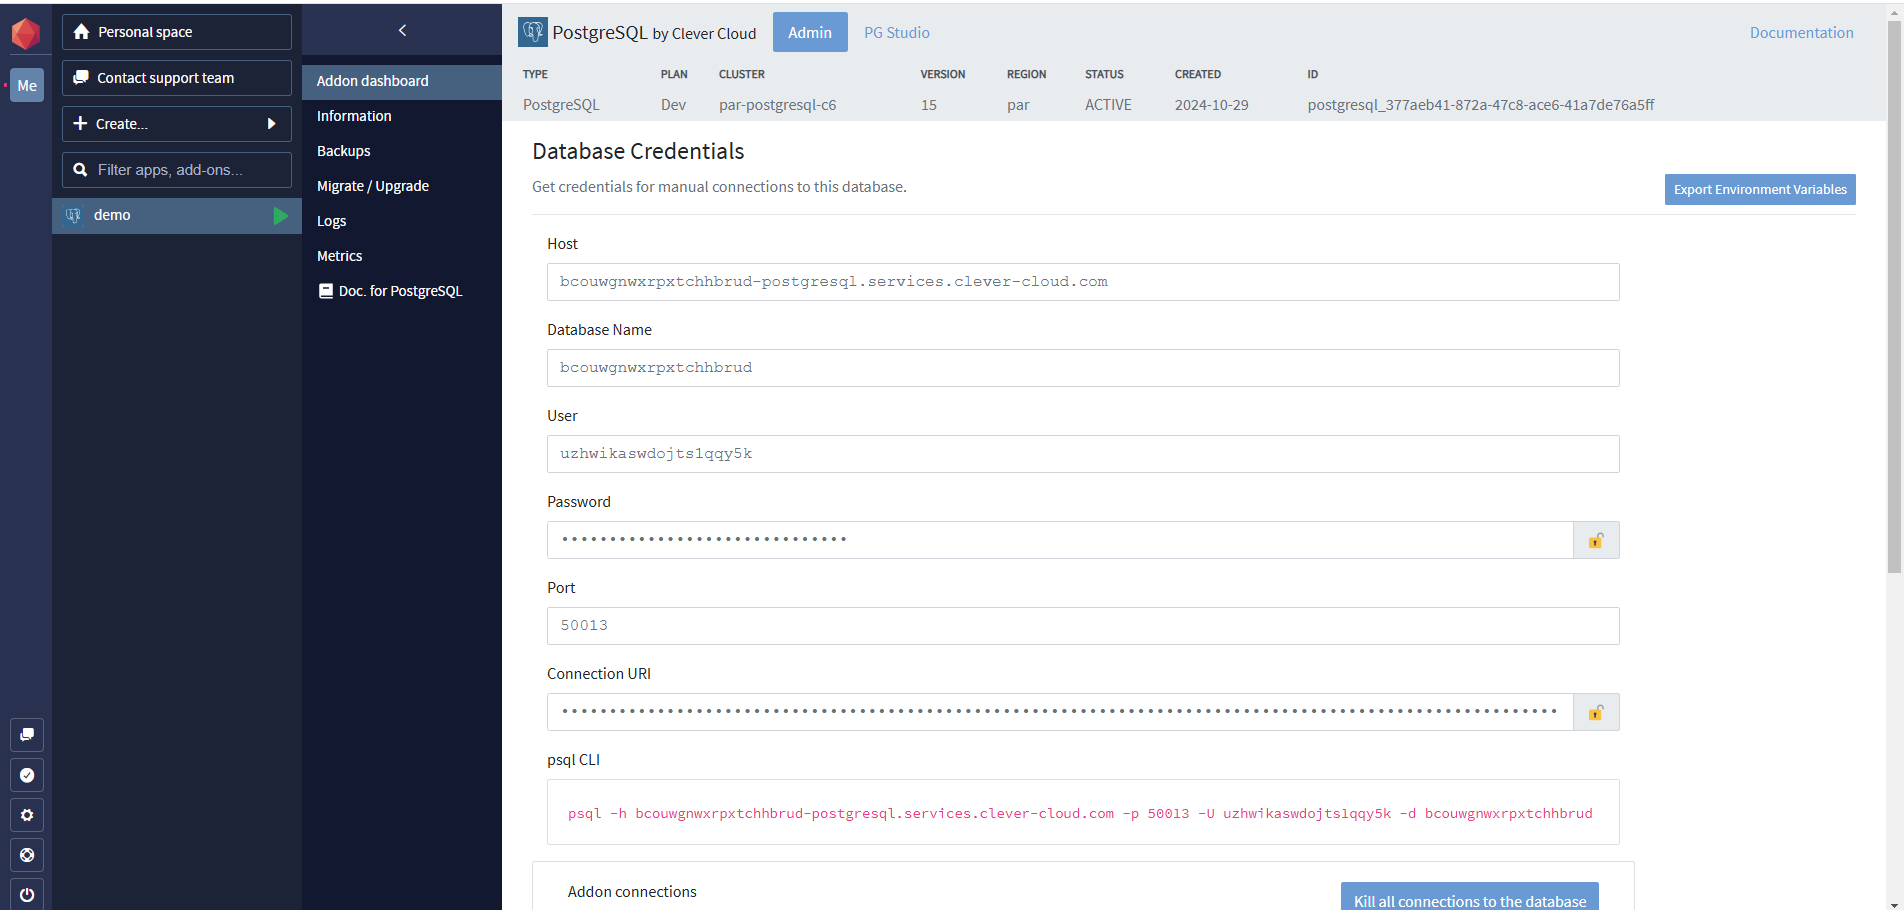Collapse the sidebar with the left chevron
The width and height of the screenshot is (1904, 910).
[402, 30]
